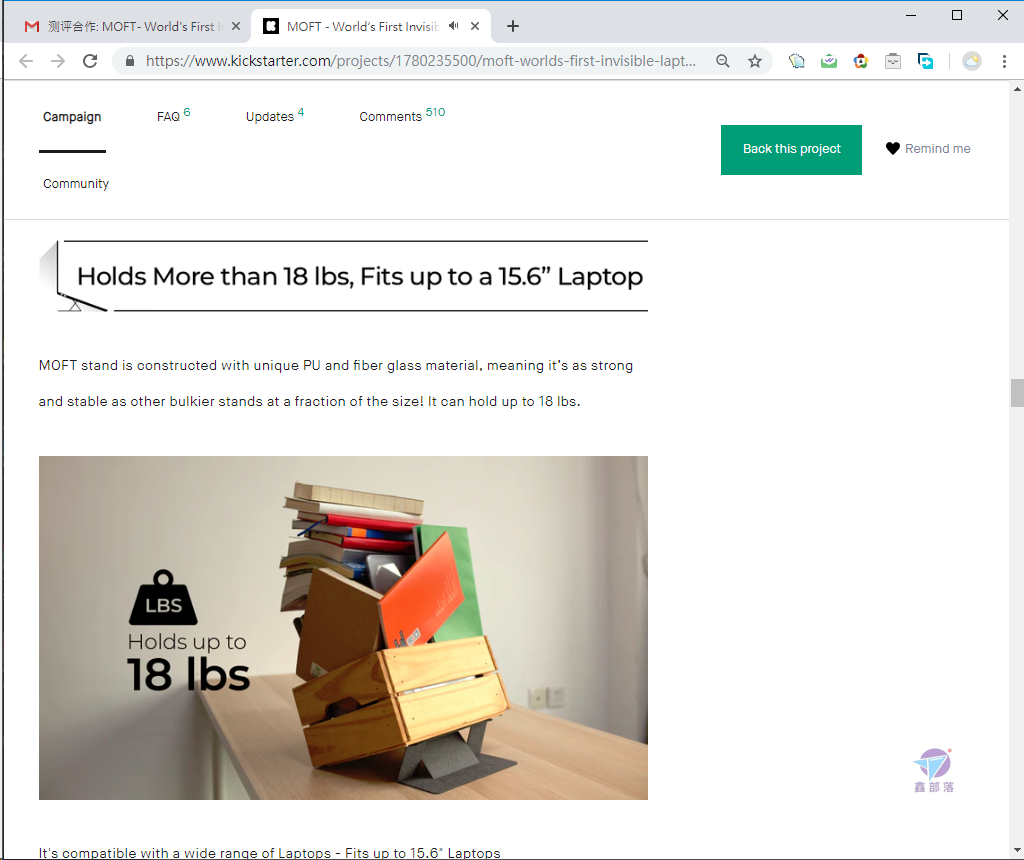Screen dimensions: 1024x860
Task: Open a new browser tab
Action: 513,26
